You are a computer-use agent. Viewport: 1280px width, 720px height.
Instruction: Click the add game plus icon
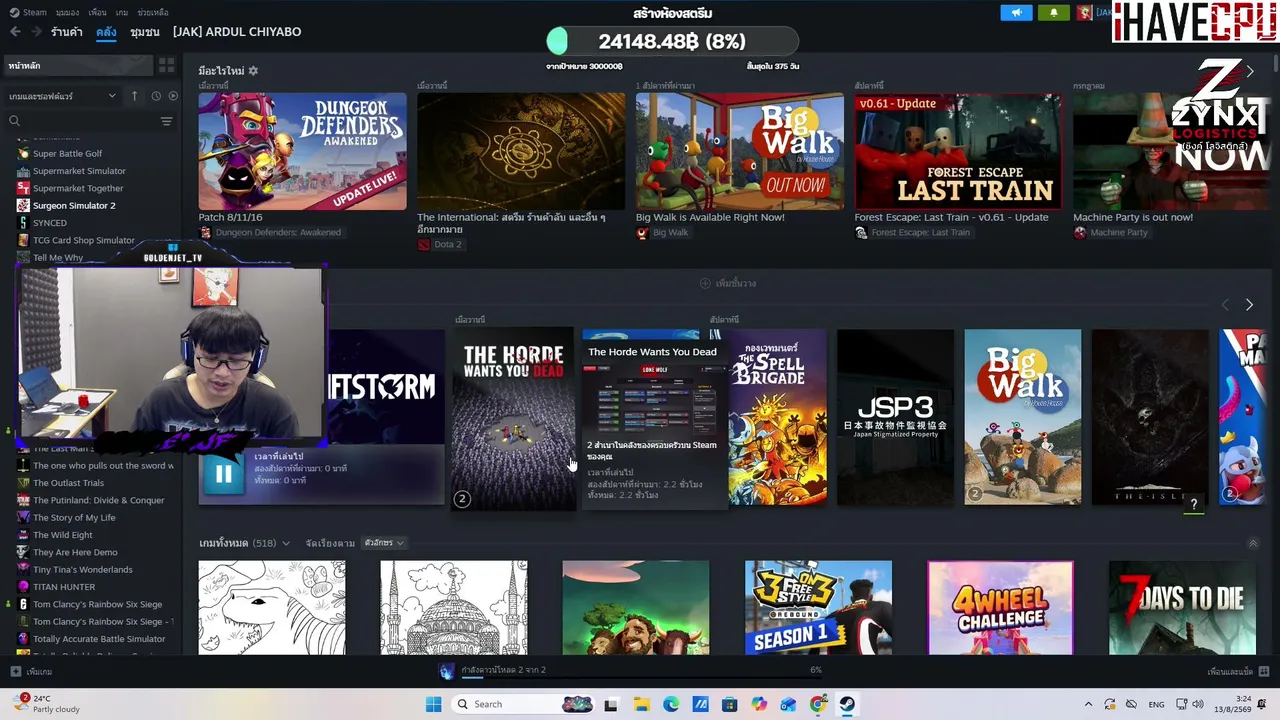[x=15, y=672]
